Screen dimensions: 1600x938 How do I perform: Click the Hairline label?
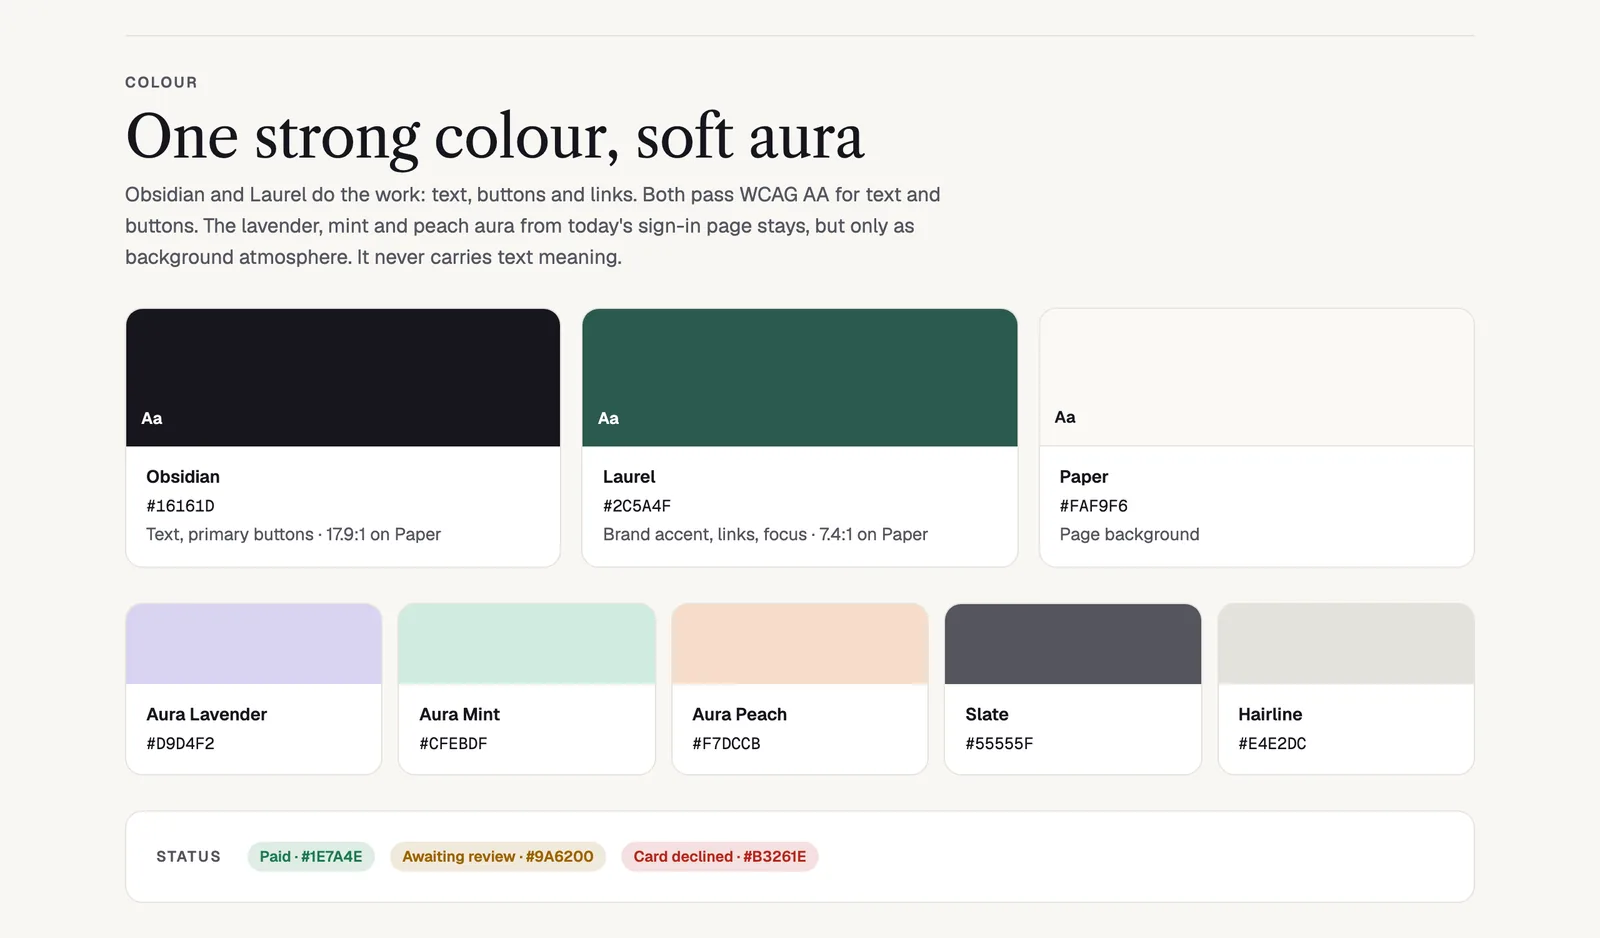click(1270, 714)
